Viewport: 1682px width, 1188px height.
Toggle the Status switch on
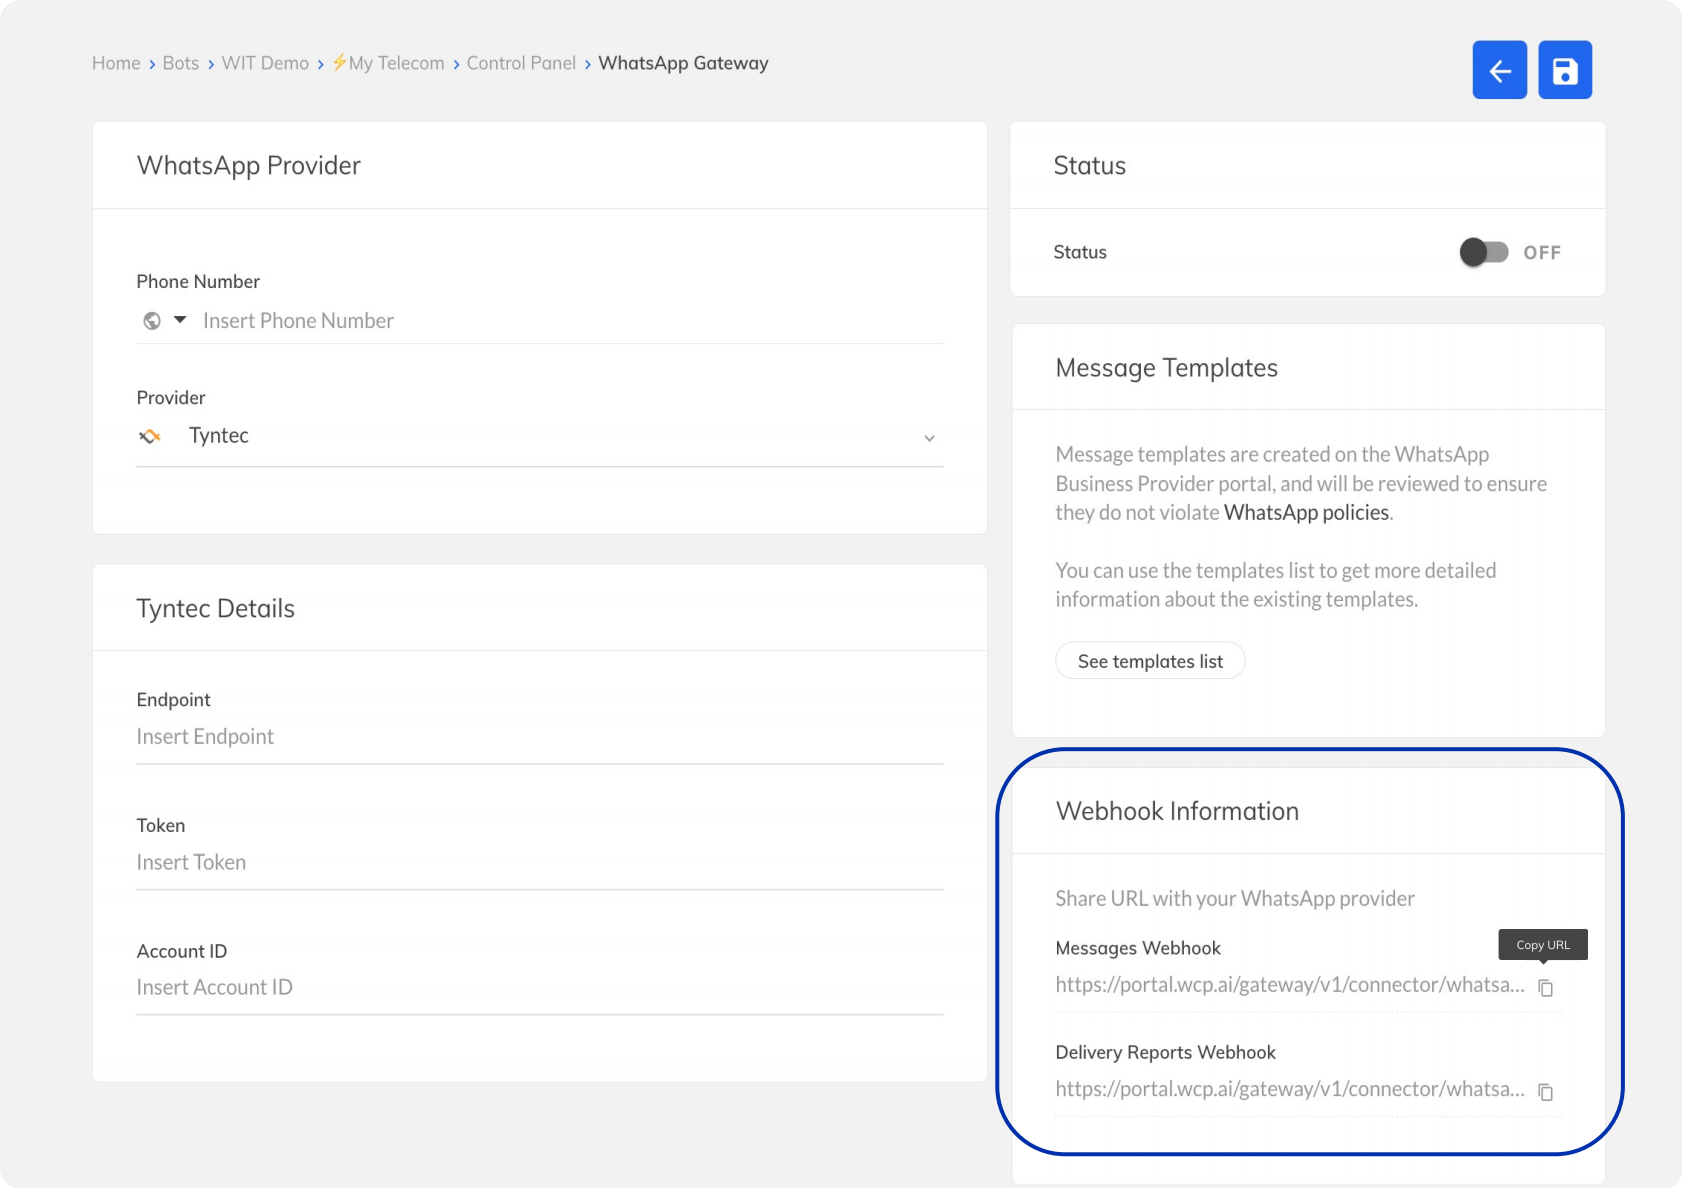tap(1484, 252)
